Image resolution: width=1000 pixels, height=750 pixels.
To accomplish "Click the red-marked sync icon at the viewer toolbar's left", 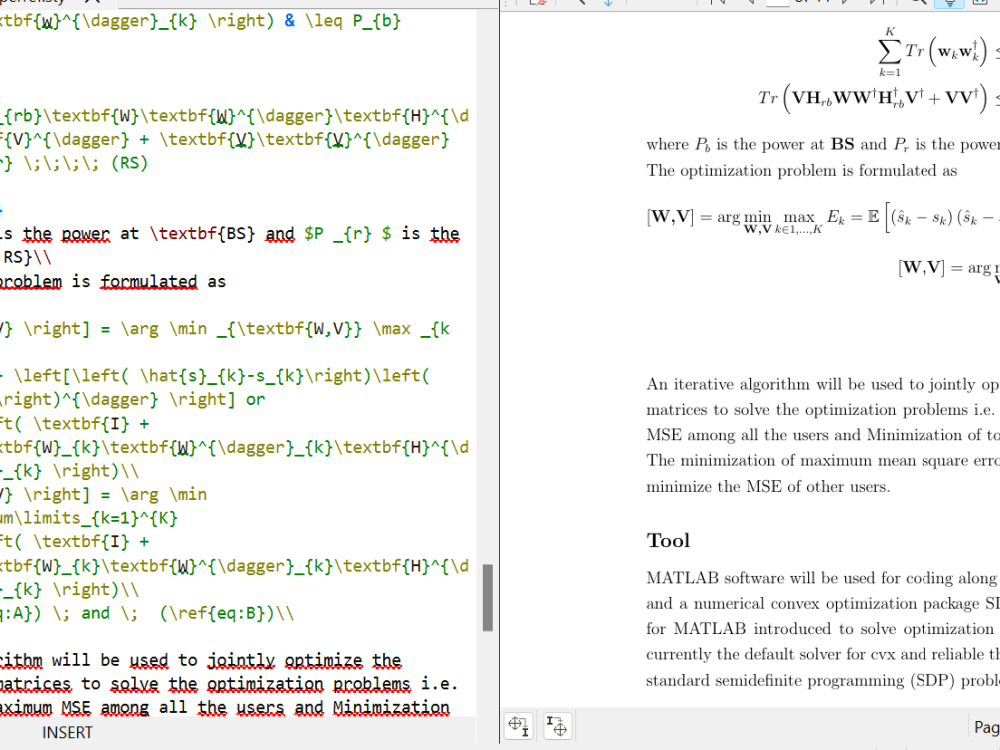I will [537, 4].
